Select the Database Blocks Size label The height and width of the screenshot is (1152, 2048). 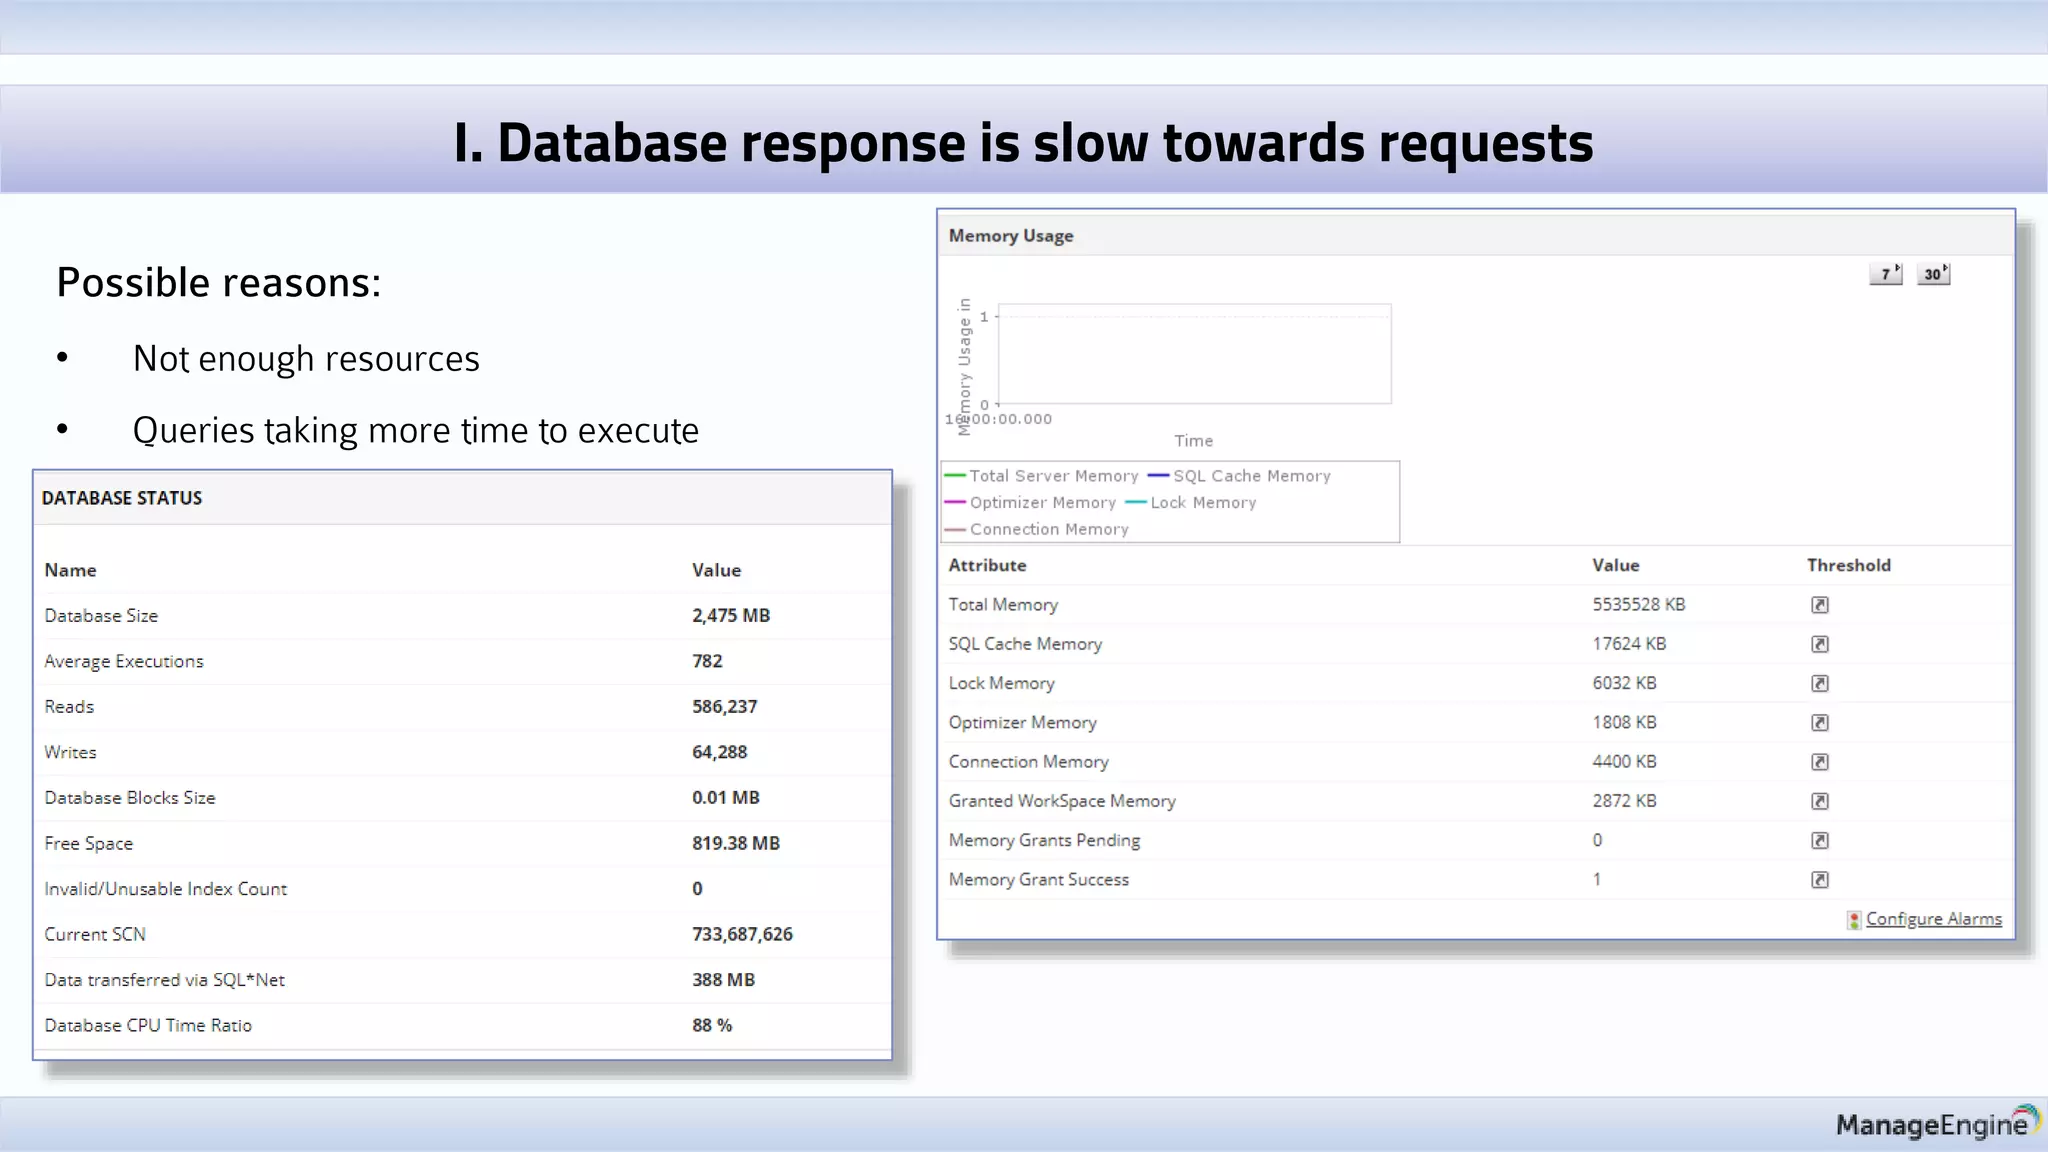[130, 798]
